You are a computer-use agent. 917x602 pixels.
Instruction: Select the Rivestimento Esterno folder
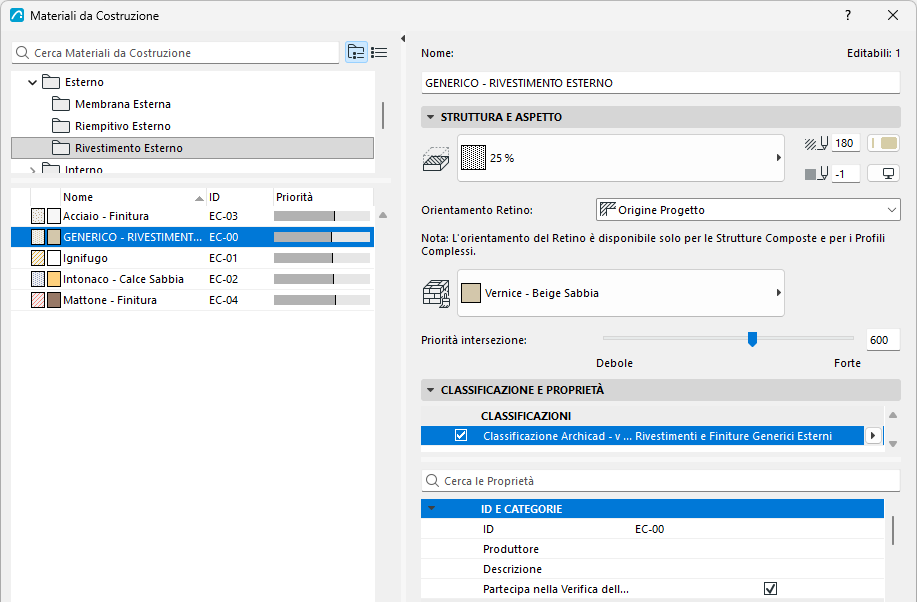[192, 148]
